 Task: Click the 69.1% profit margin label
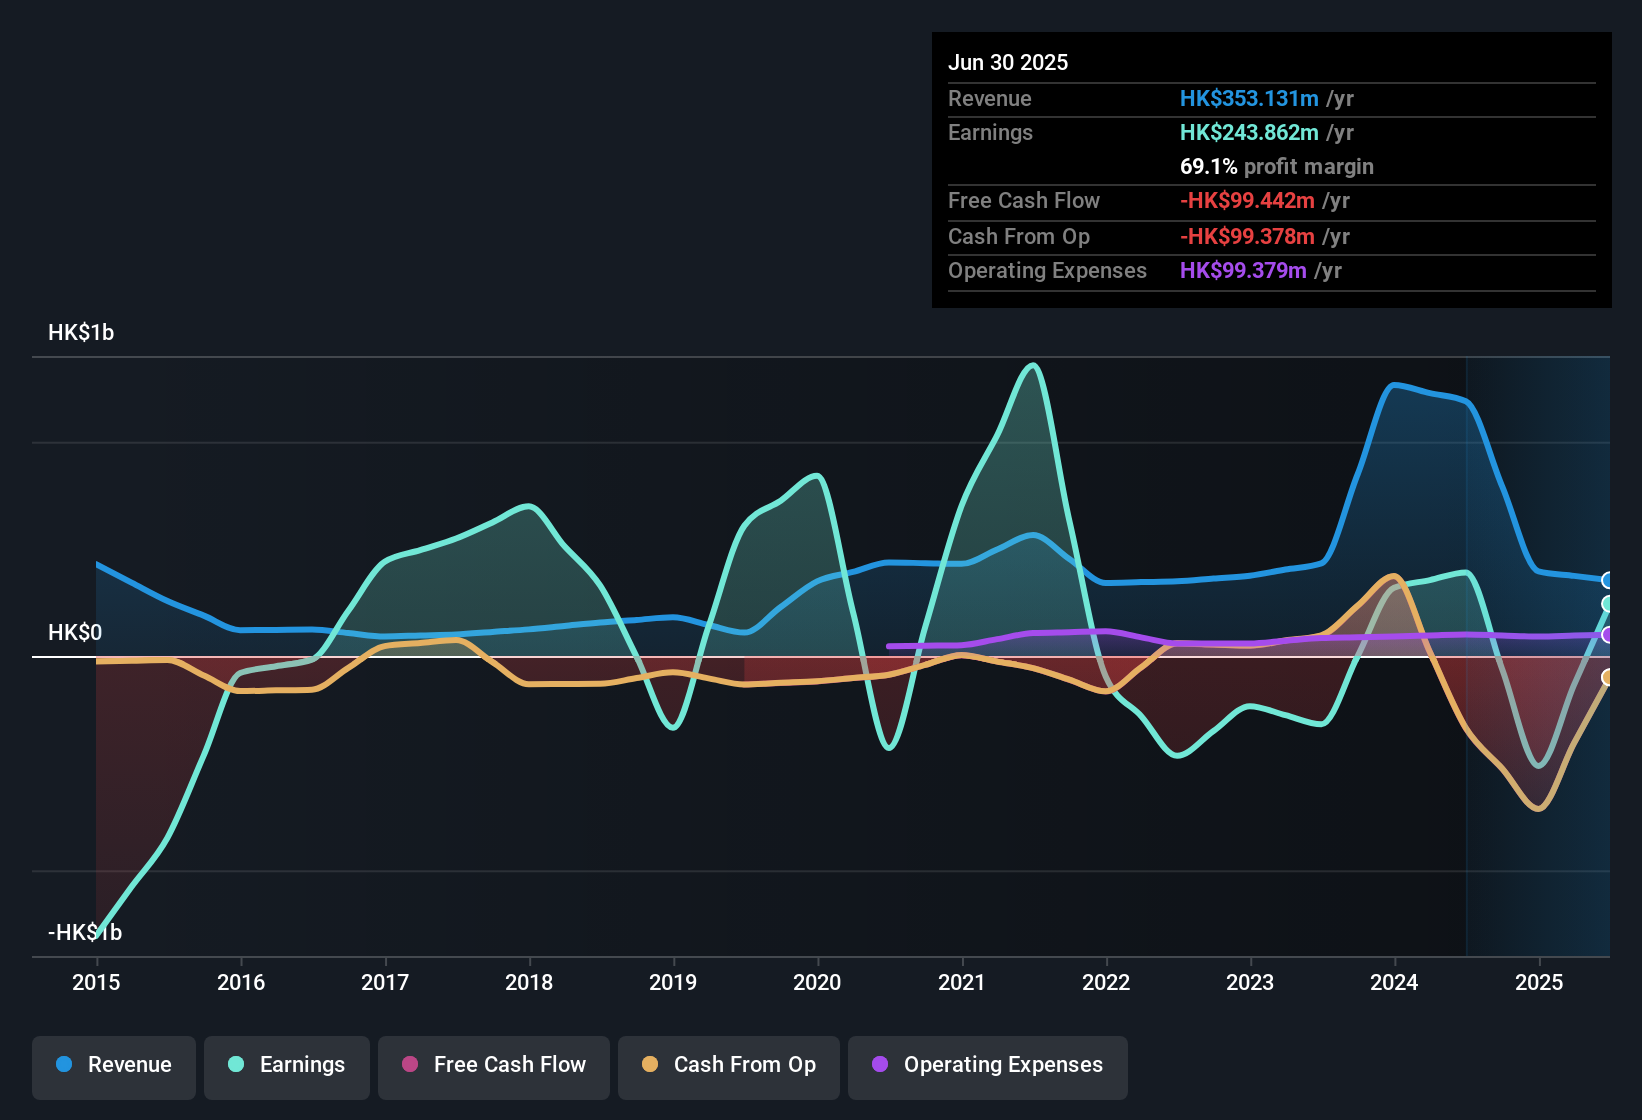(x=1277, y=167)
